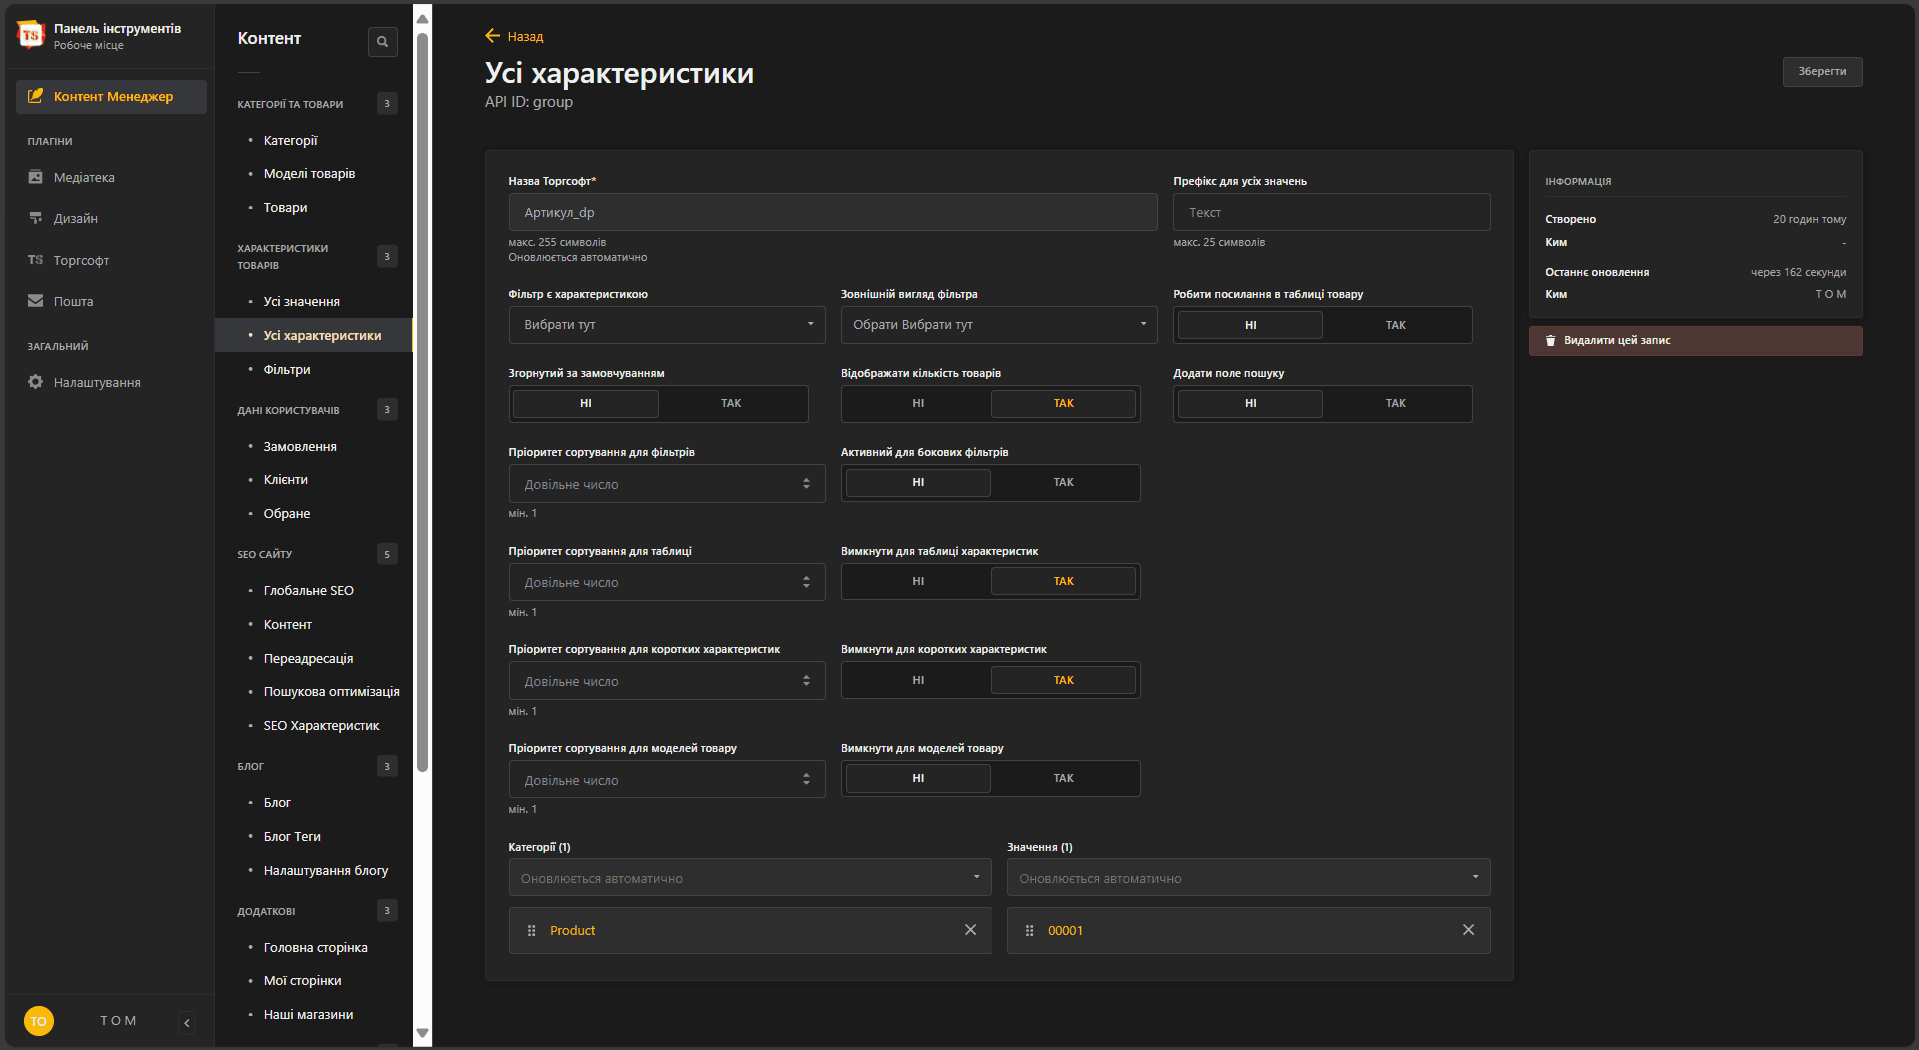Open Категорії in content menu
This screenshot has width=1919, height=1050.
(290, 140)
